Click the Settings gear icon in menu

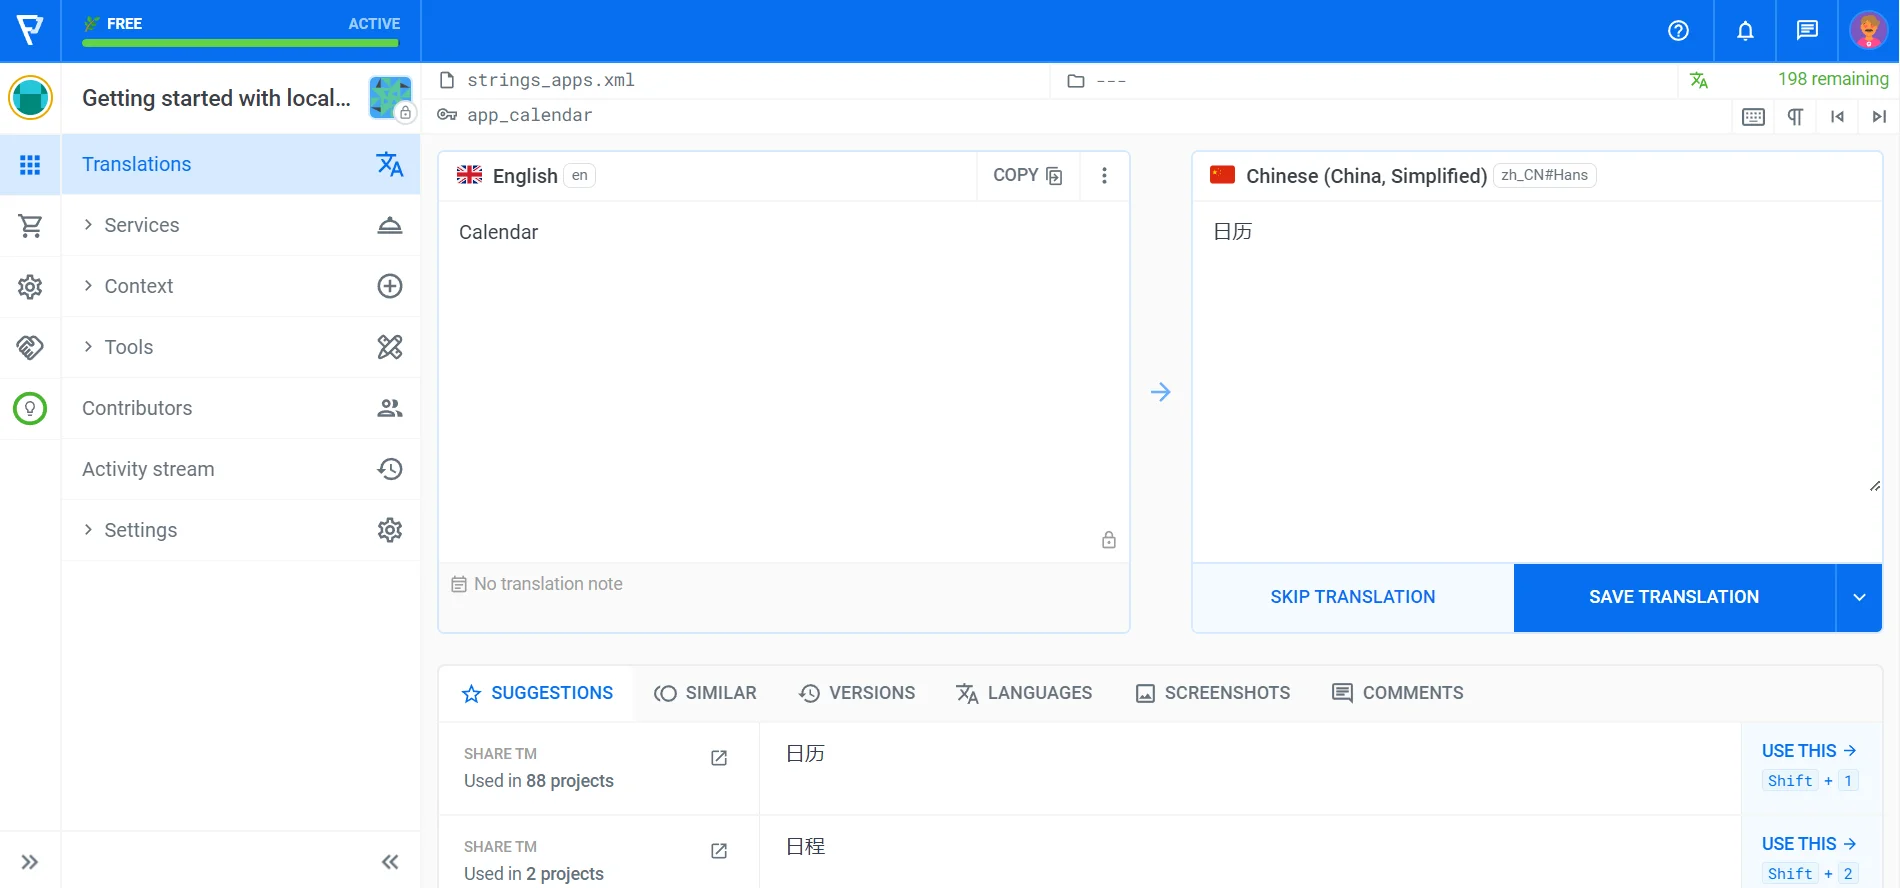coord(390,530)
